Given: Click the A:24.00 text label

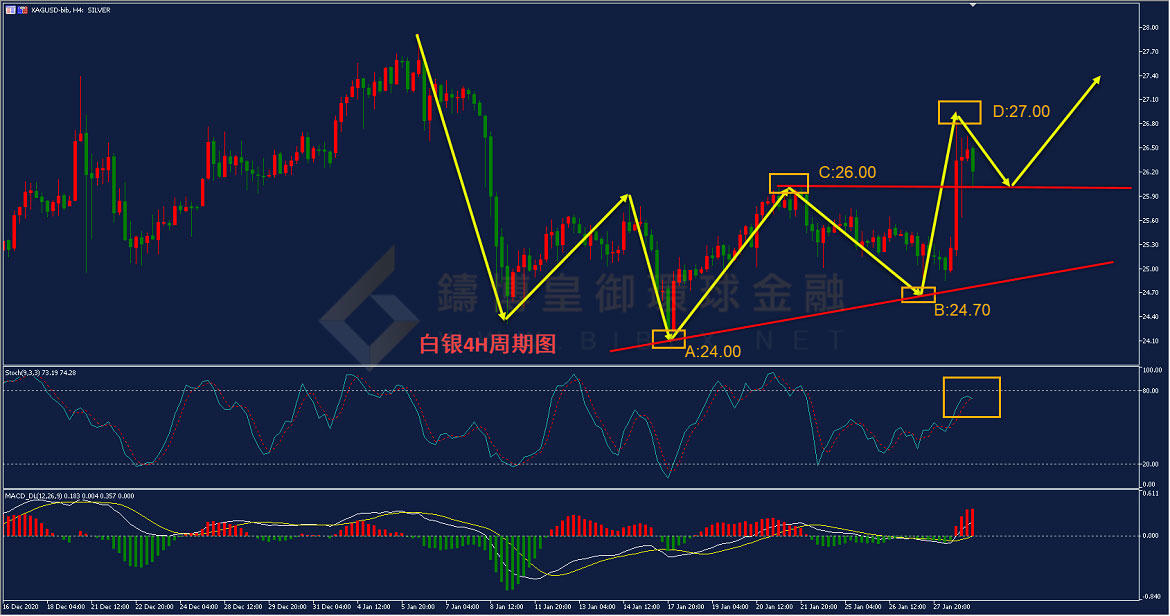Looking at the screenshot, I should (713, 351).
